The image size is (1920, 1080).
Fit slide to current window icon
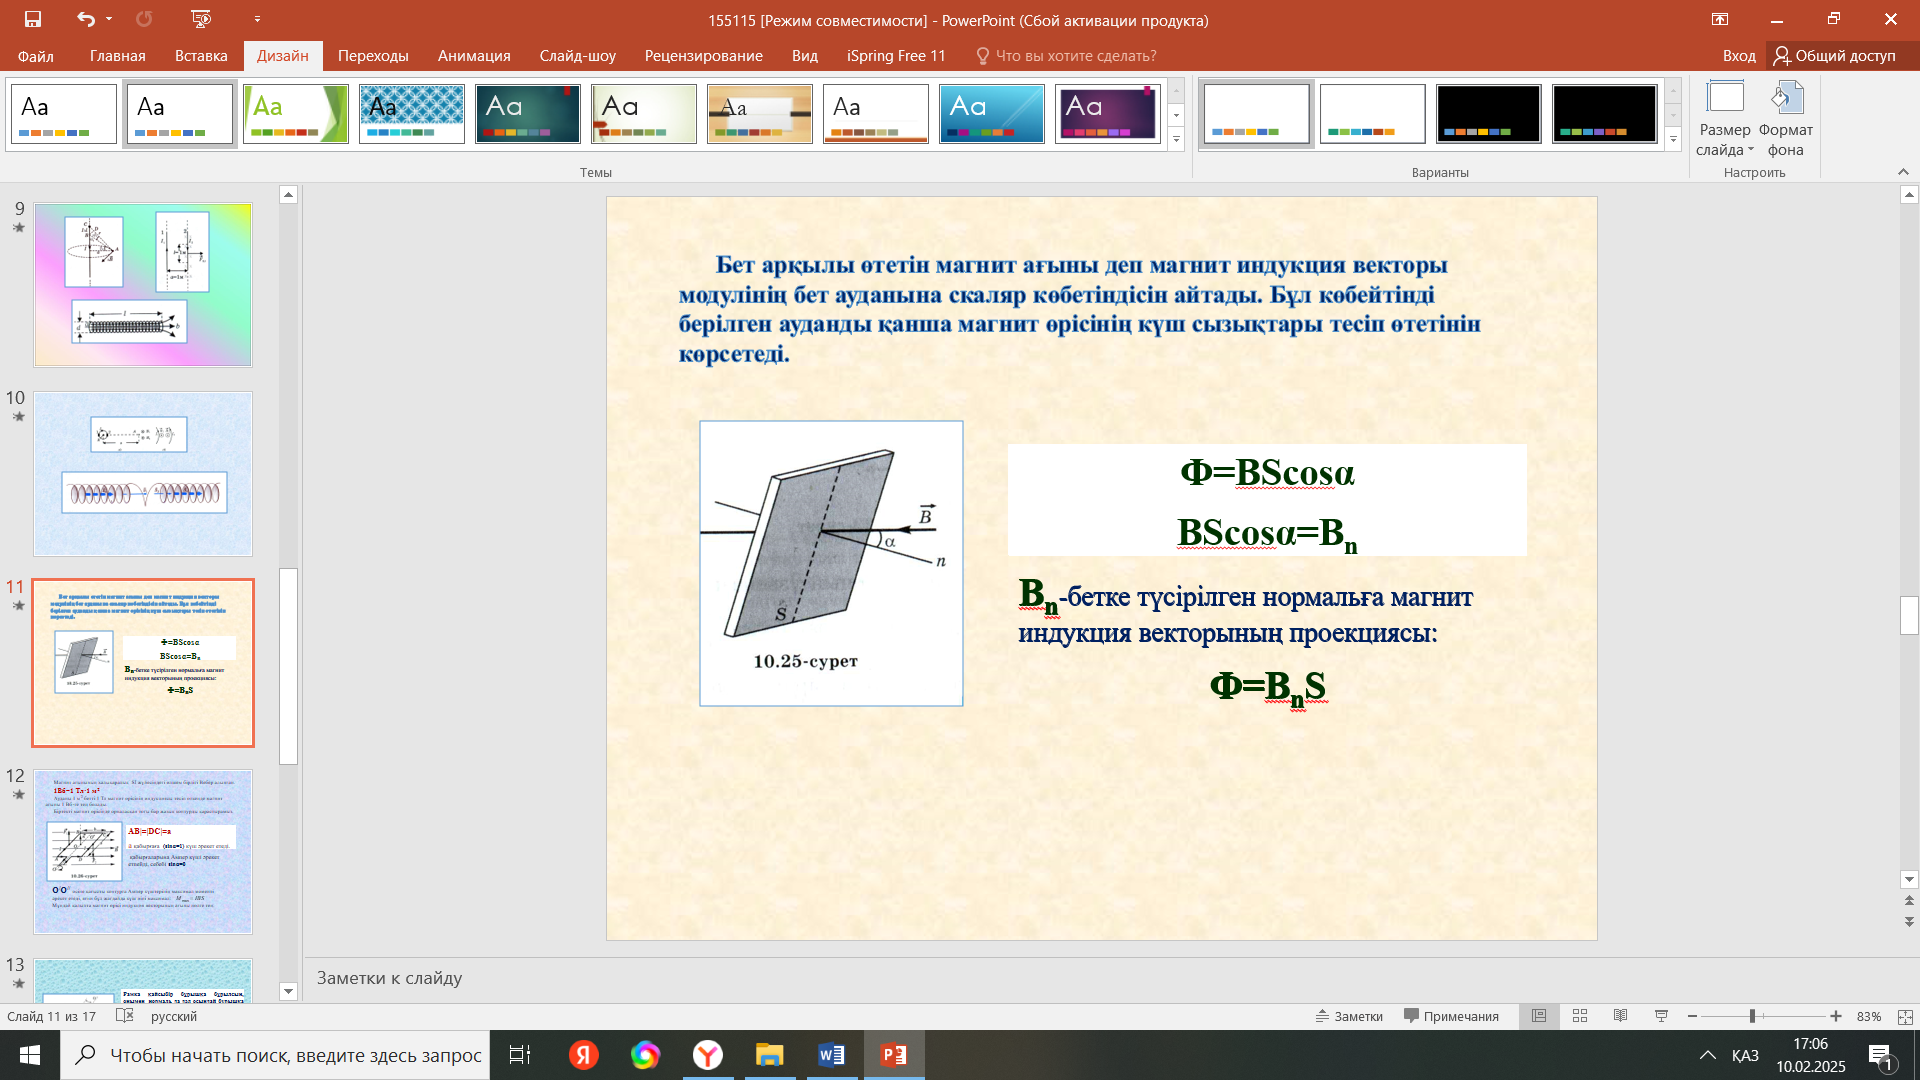1905,1016
